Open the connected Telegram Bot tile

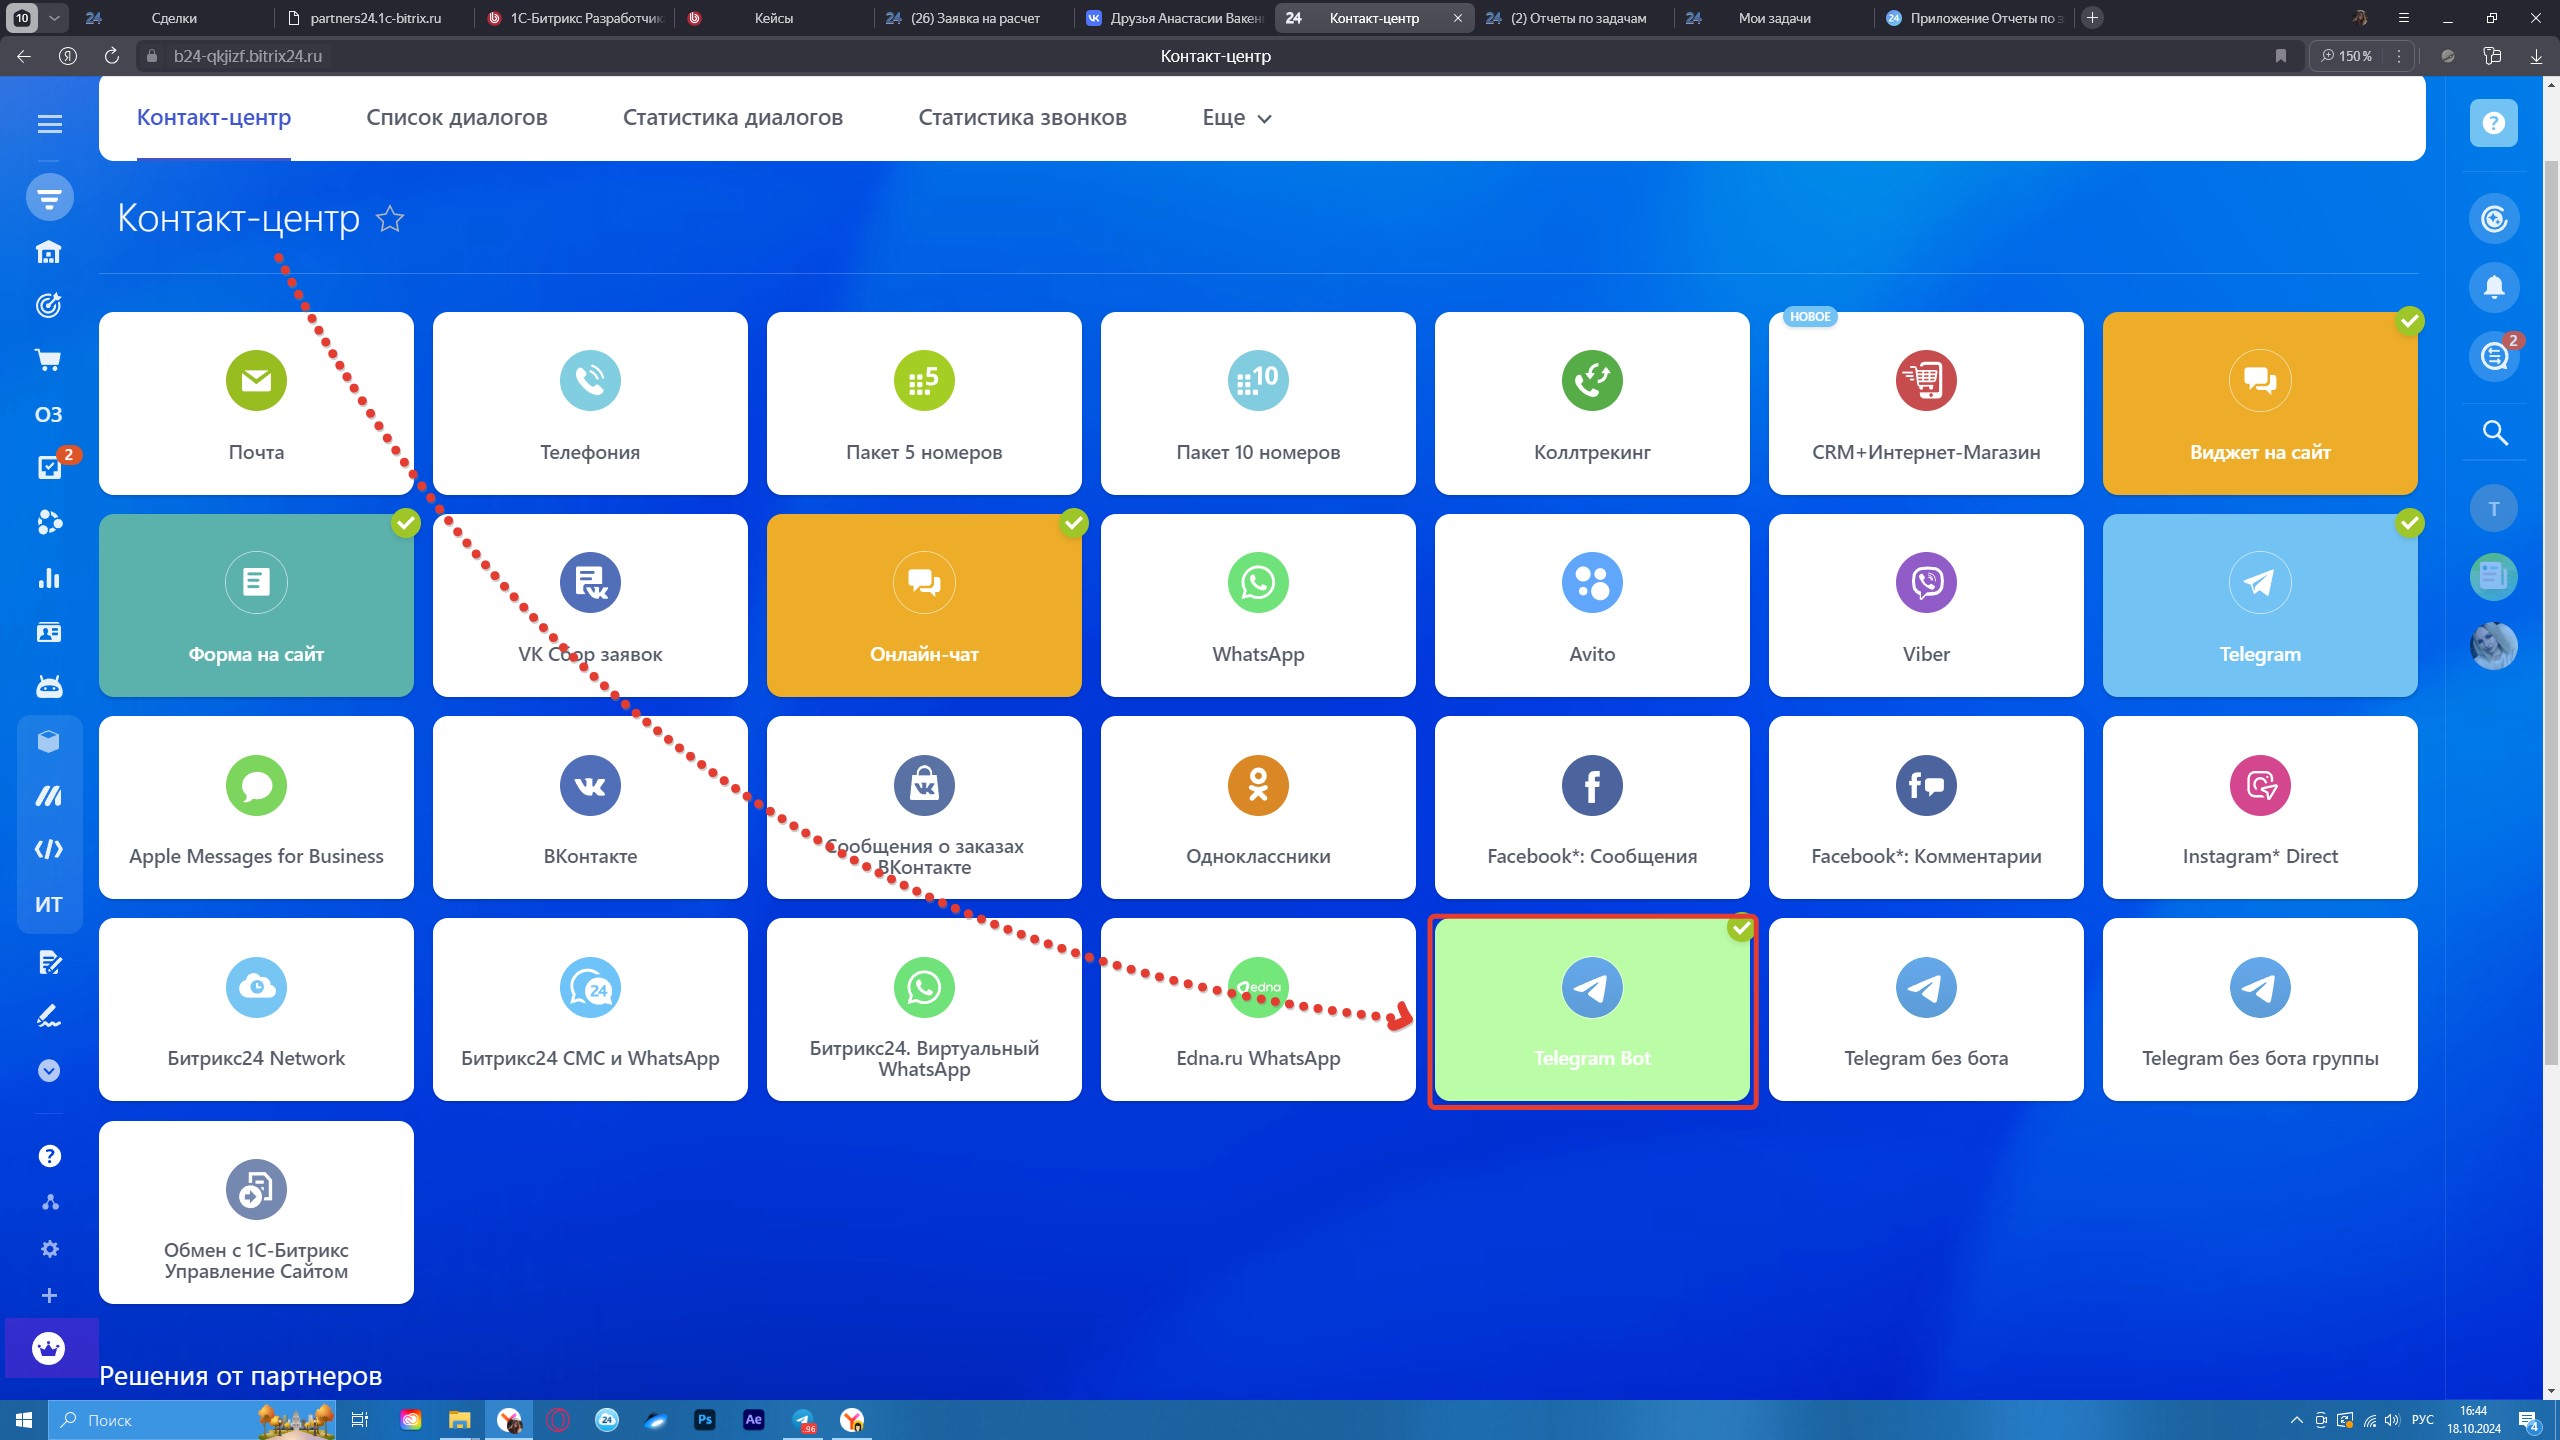click(1592, 1010)
